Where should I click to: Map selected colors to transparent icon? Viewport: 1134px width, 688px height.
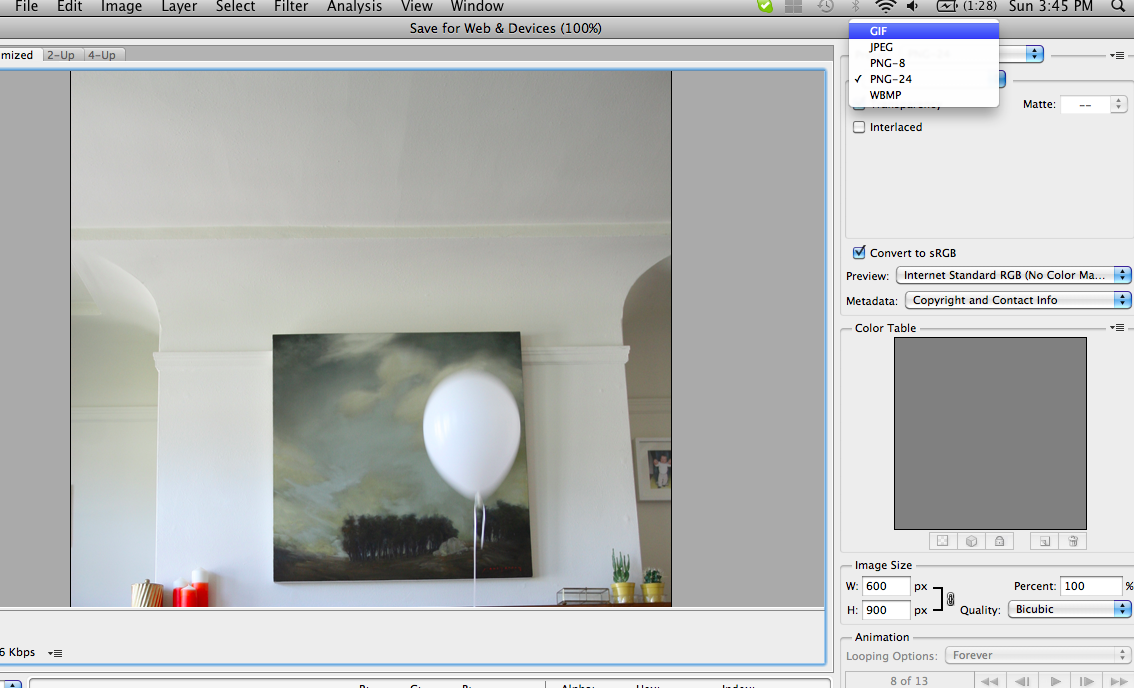click(943, 541)
